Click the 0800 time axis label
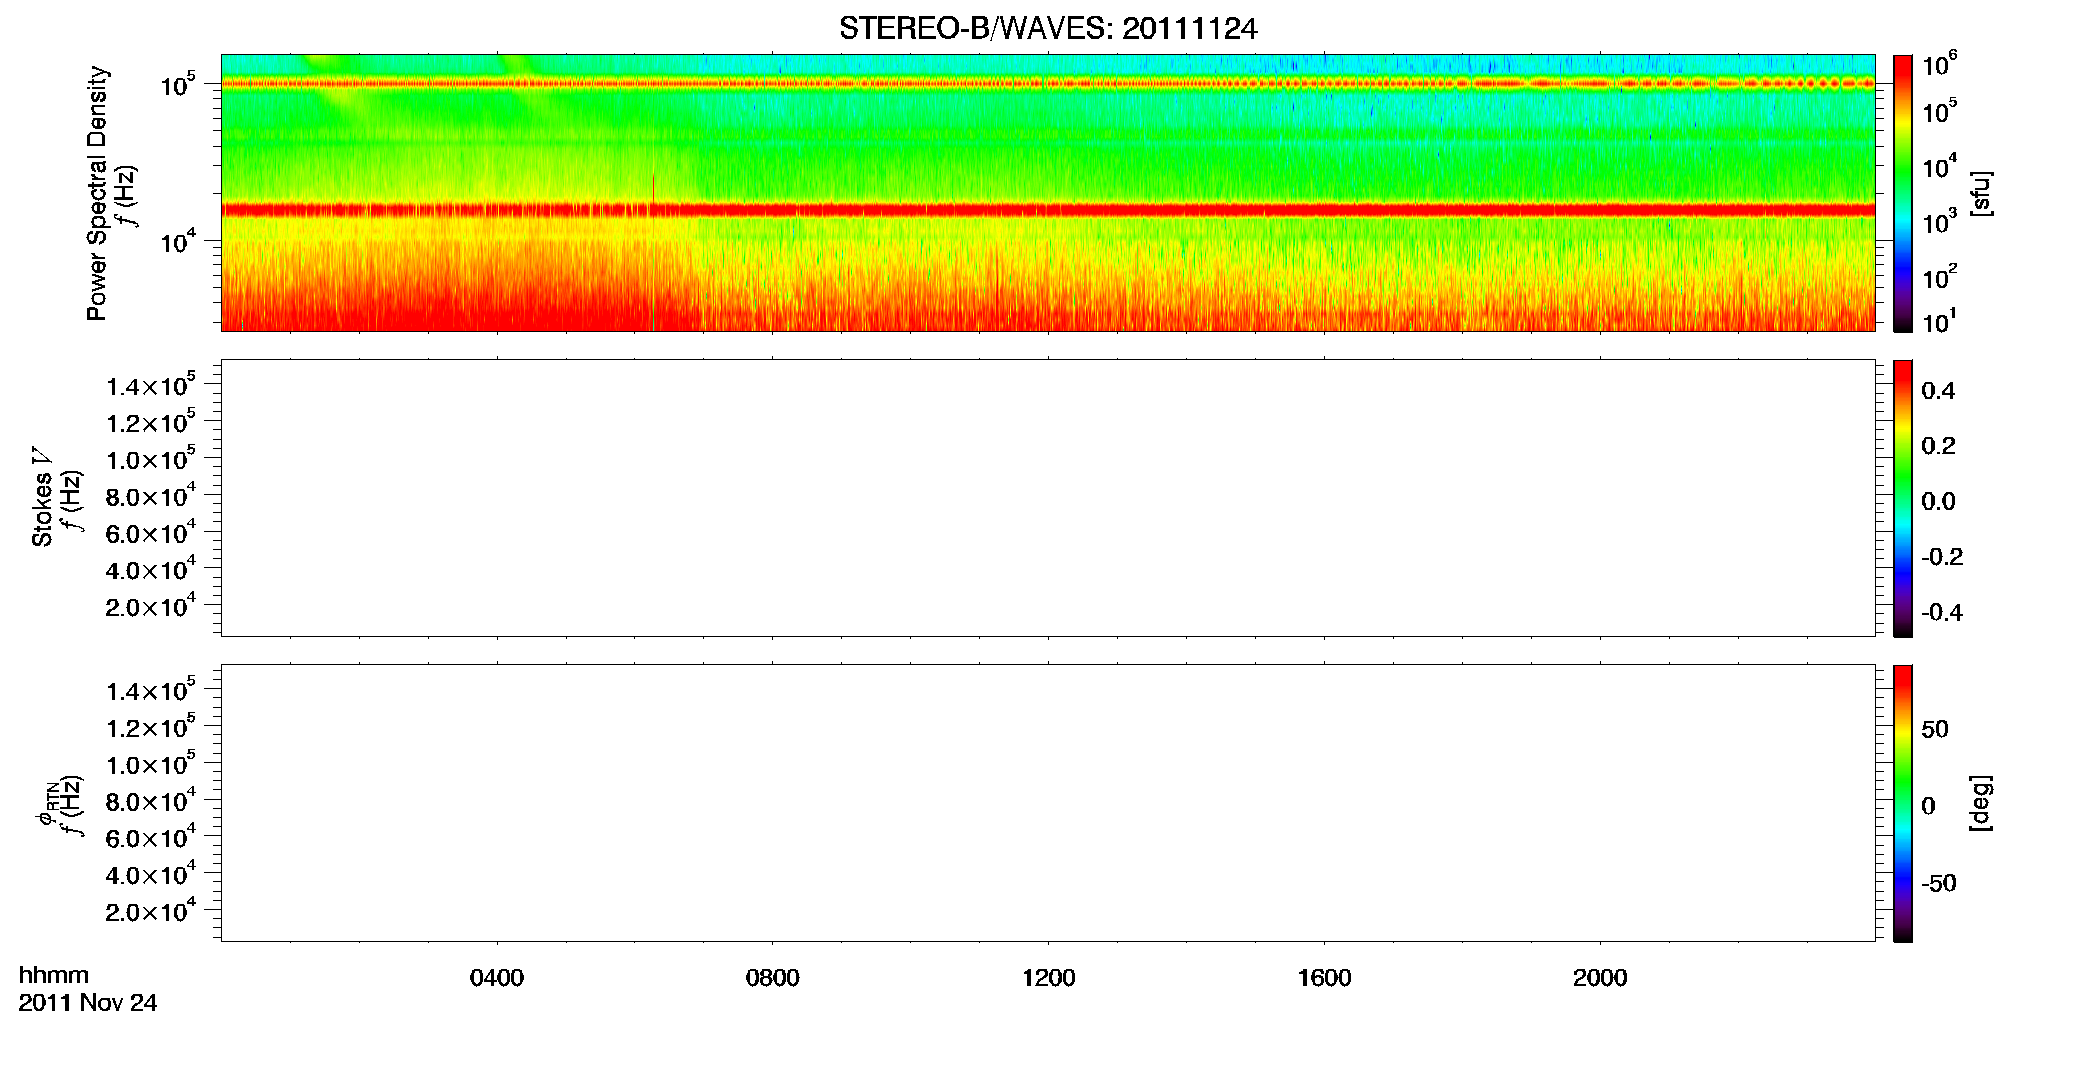 point(772,978)
